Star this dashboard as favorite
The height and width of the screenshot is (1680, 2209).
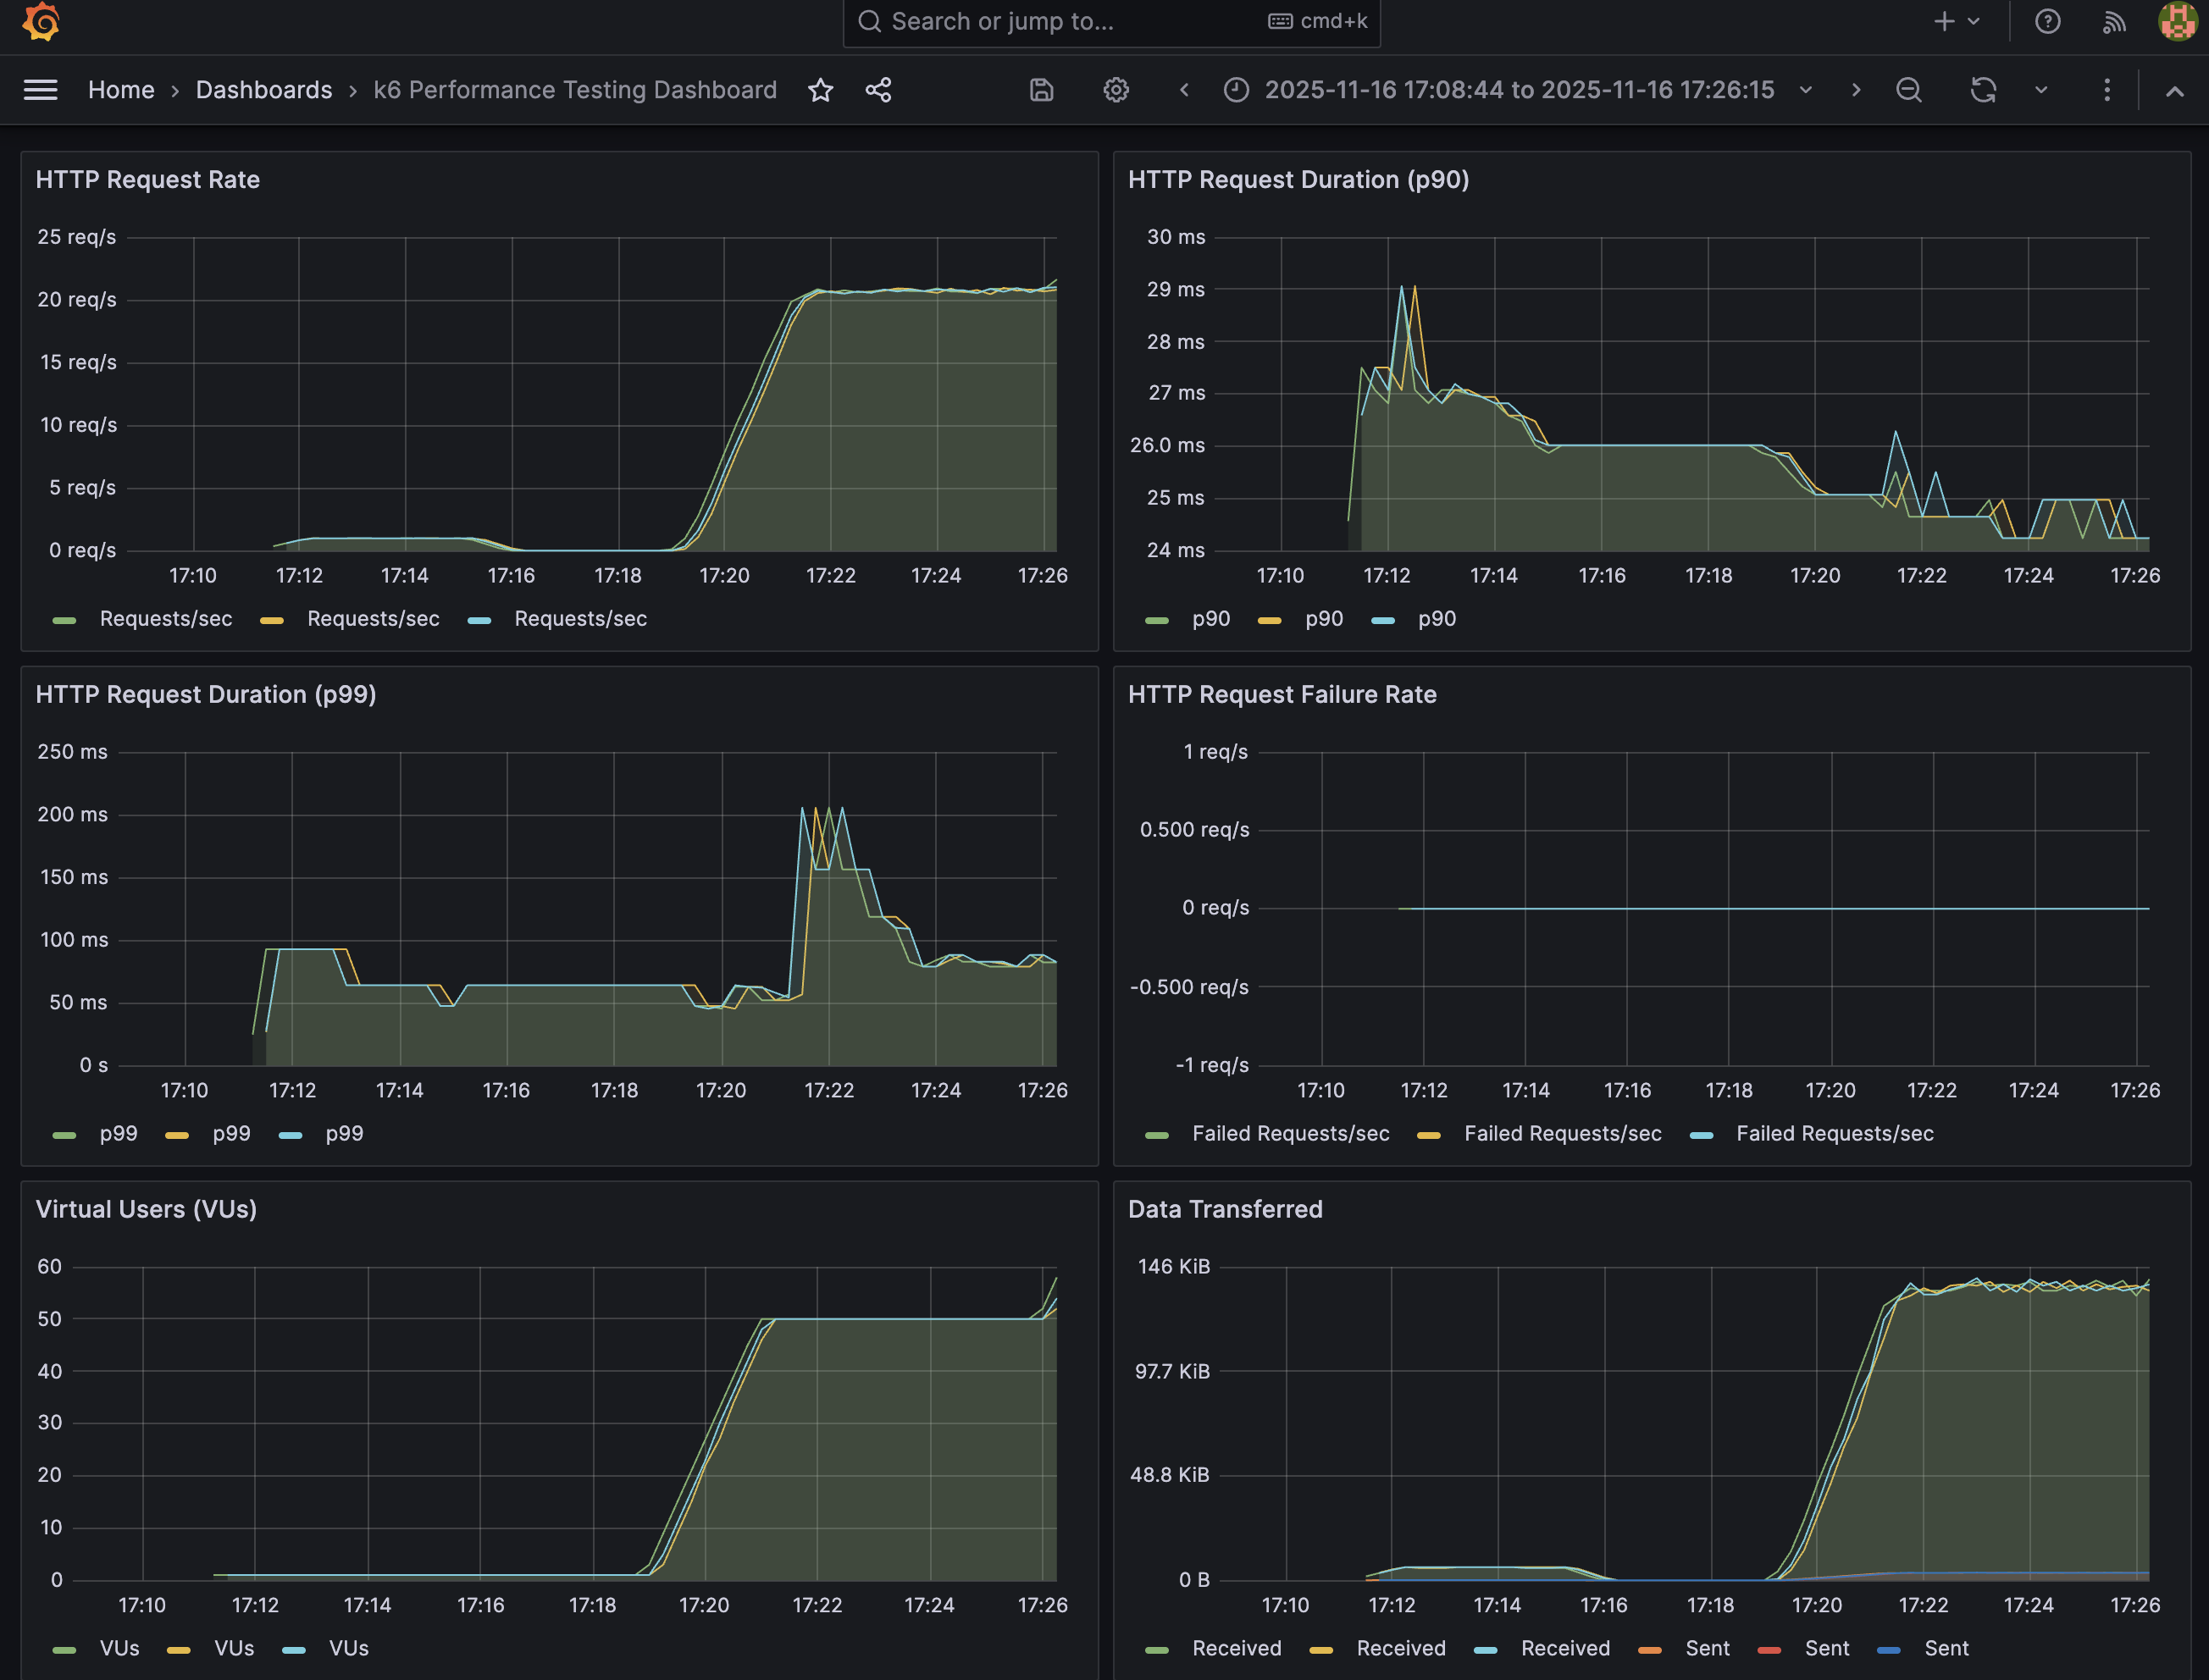(820, 90)
